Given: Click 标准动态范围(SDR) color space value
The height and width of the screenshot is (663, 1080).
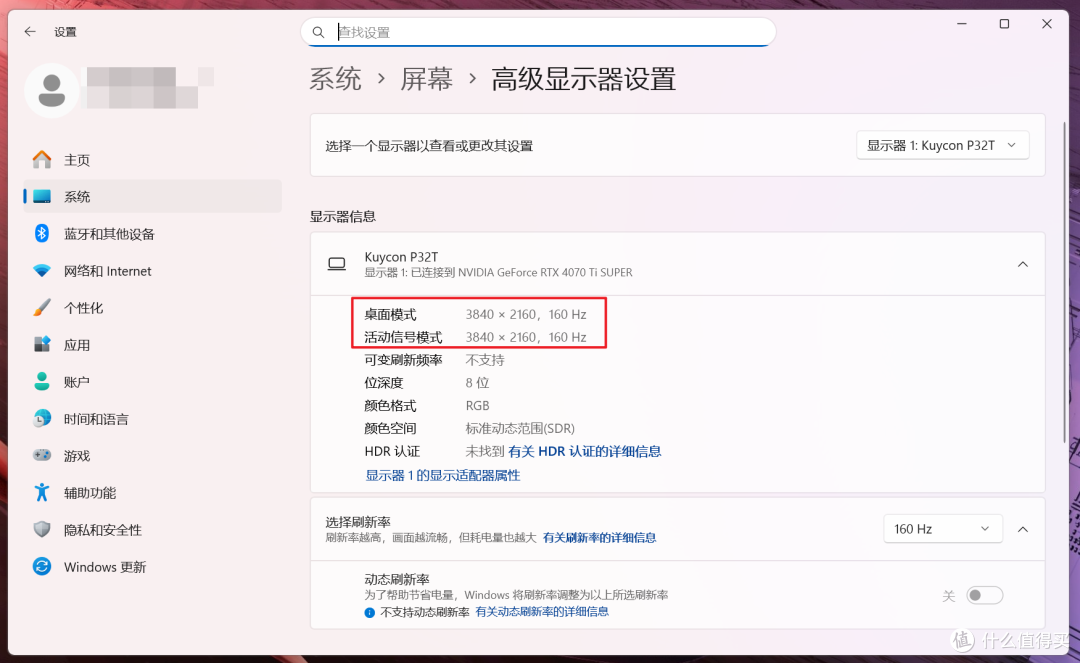Looking at the screenshot, I should coord(520,428).
